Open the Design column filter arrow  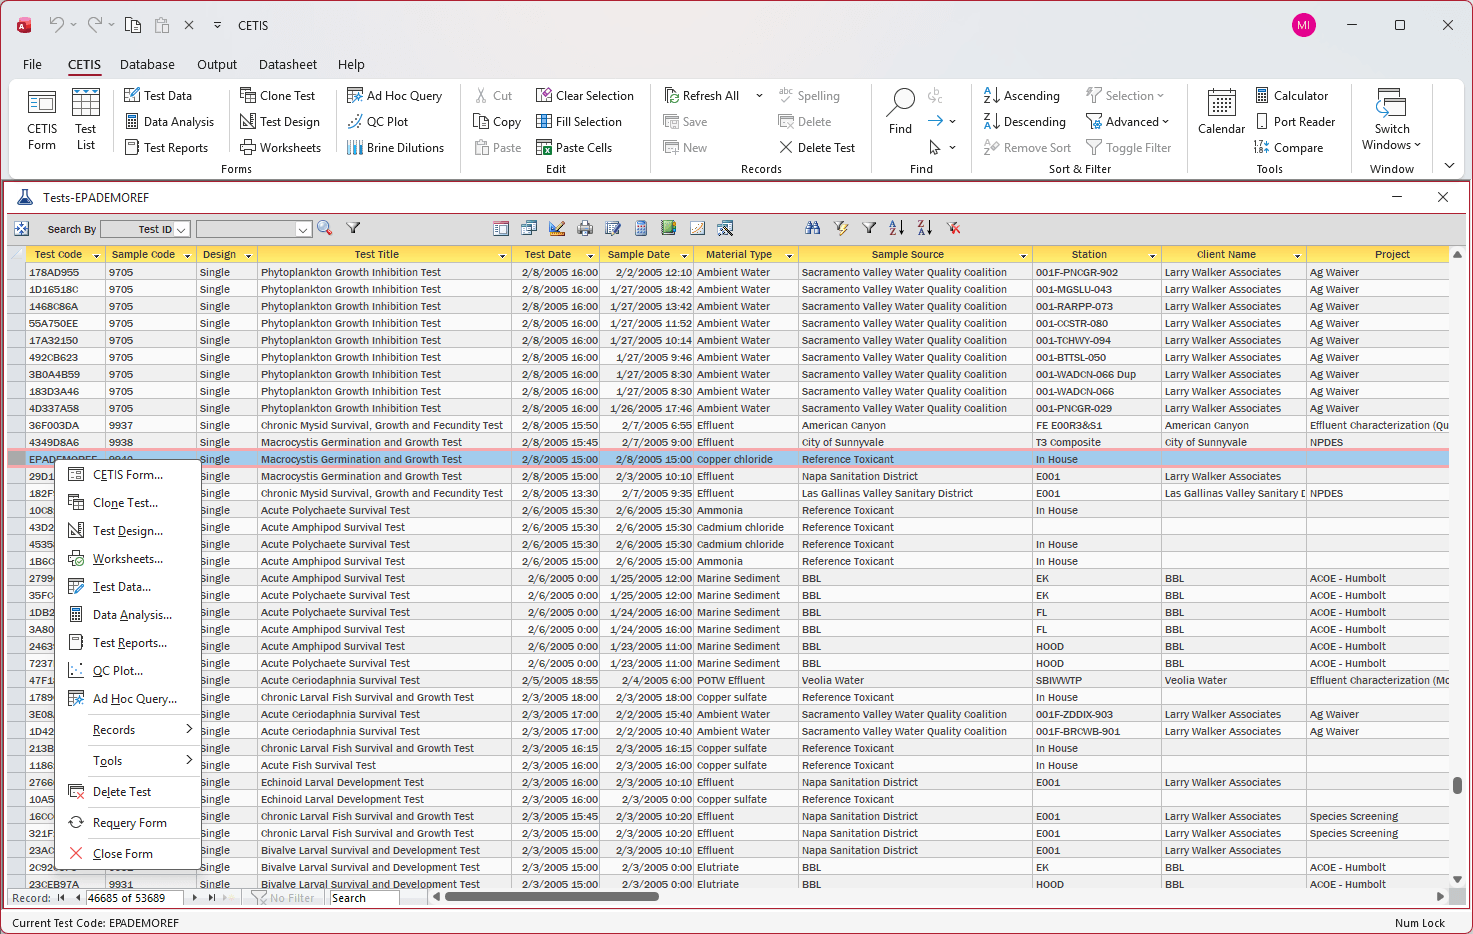click(x=248, y=256)
